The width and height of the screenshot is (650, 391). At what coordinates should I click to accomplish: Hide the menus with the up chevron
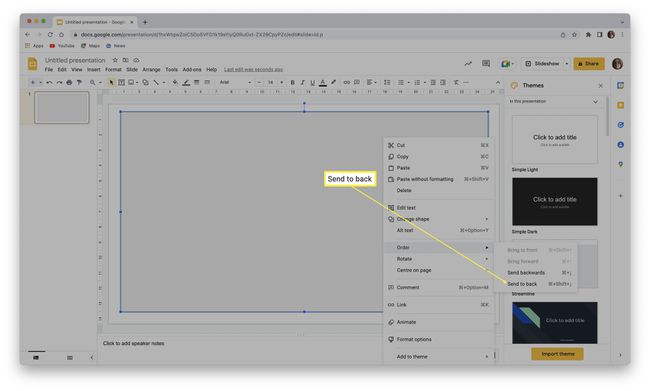[x=498, y=83]
